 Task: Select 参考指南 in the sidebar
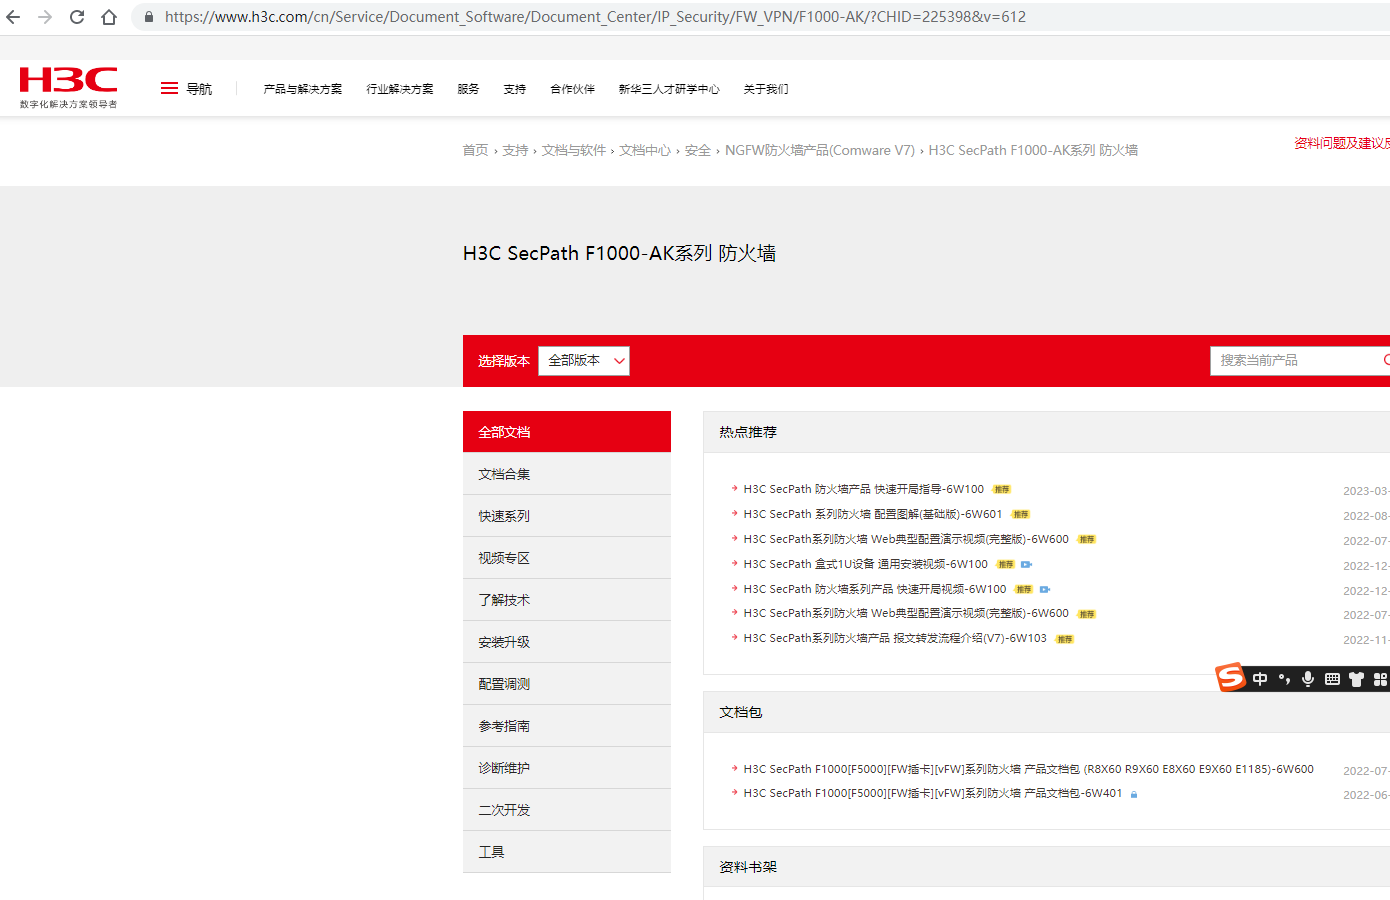tap(567, 726)
